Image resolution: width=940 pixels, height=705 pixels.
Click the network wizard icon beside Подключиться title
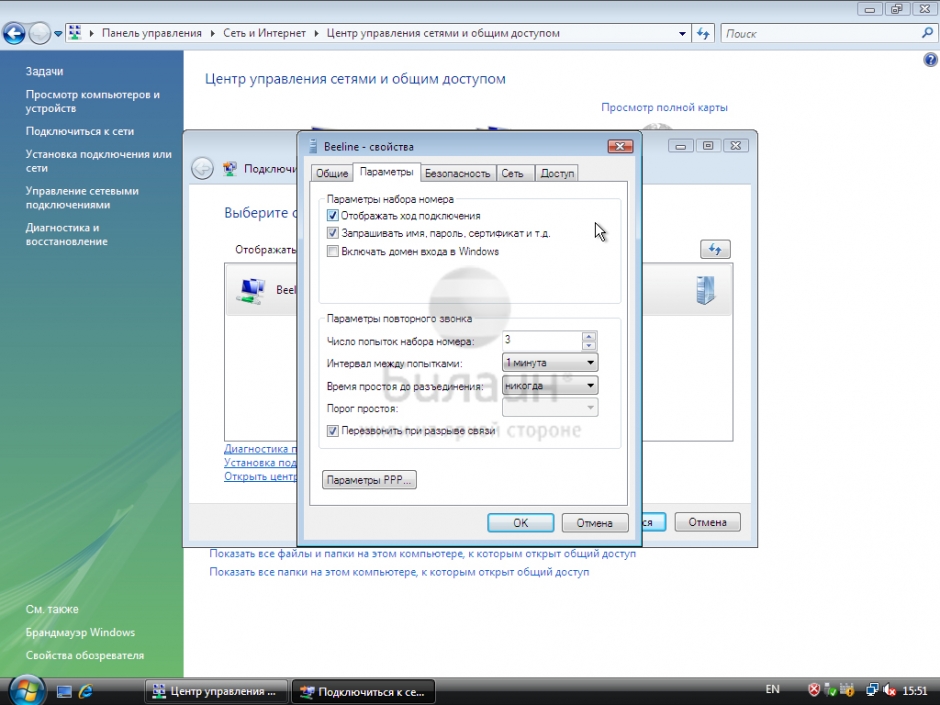coord(230,169)
